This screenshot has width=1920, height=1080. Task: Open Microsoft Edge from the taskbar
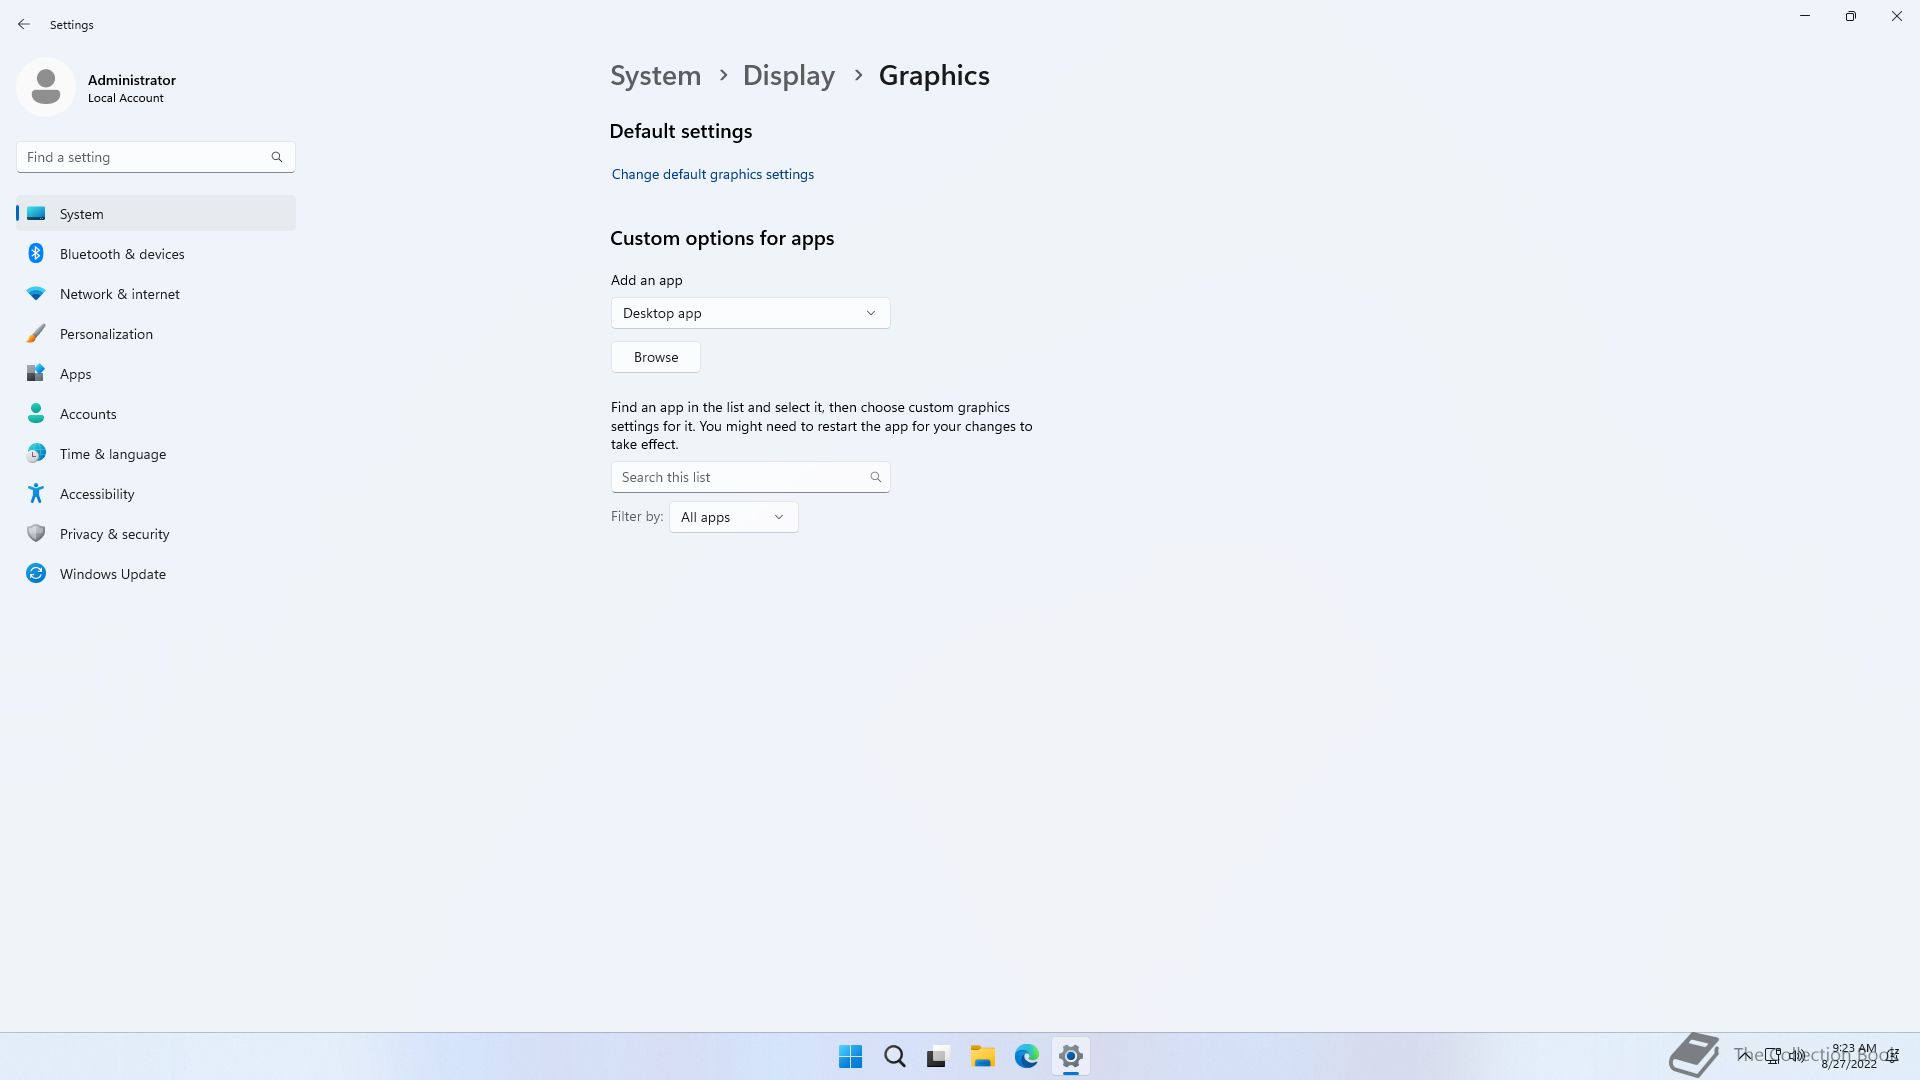[x=1026, y=1056]
